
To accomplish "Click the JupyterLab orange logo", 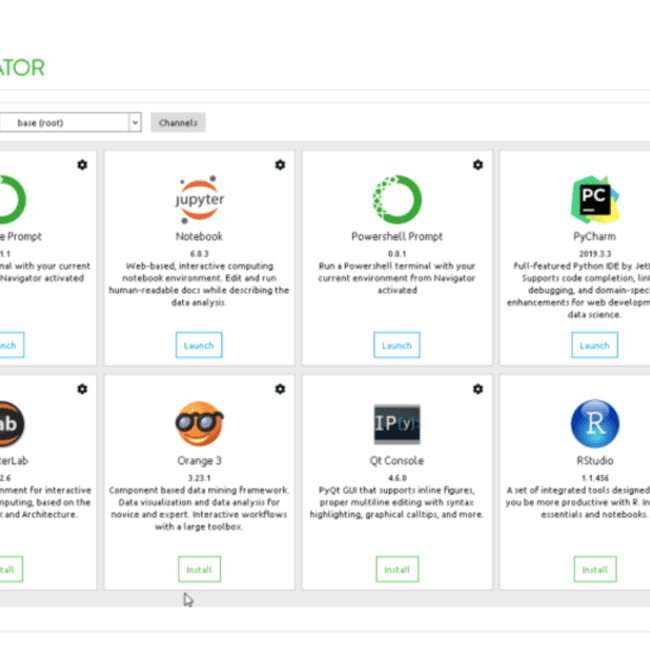I will click(x=10, y=424).
